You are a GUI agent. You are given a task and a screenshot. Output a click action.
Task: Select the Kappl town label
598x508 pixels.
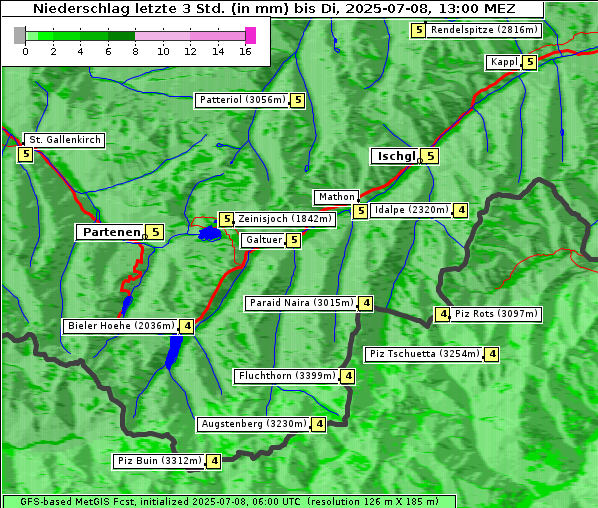click(503, 62)
